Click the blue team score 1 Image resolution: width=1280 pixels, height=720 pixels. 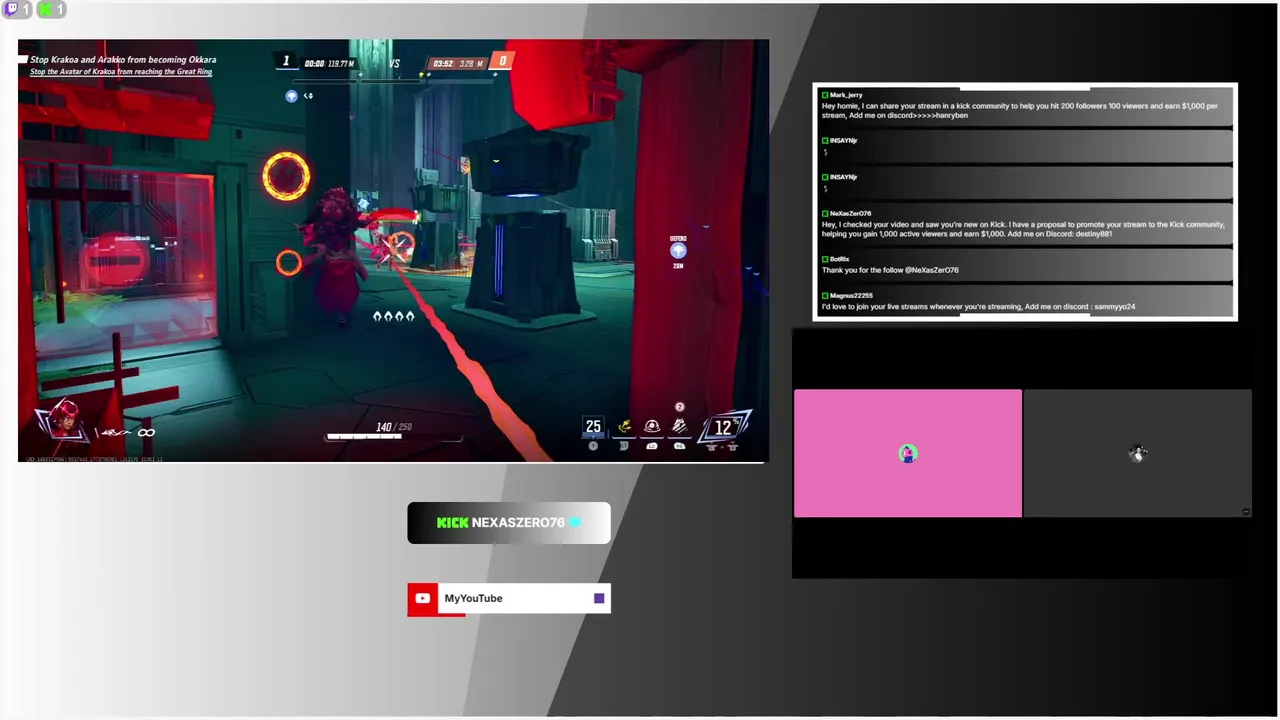(286, 62)
